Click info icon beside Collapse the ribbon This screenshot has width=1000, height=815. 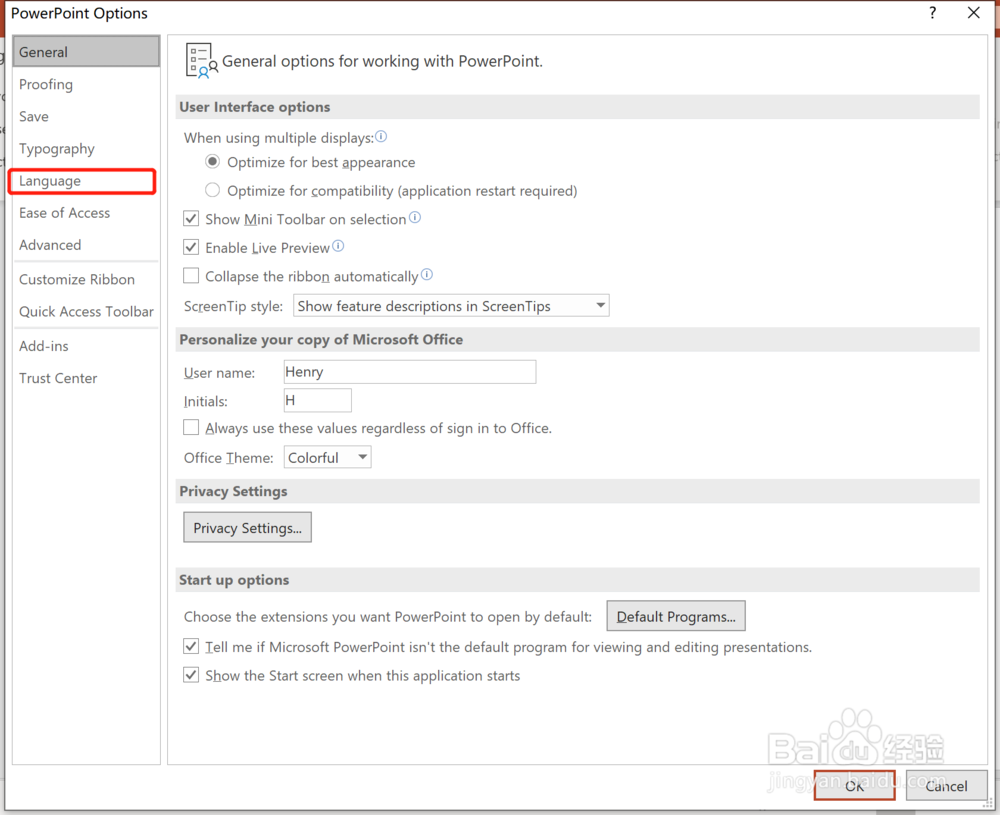pos(427,275)
